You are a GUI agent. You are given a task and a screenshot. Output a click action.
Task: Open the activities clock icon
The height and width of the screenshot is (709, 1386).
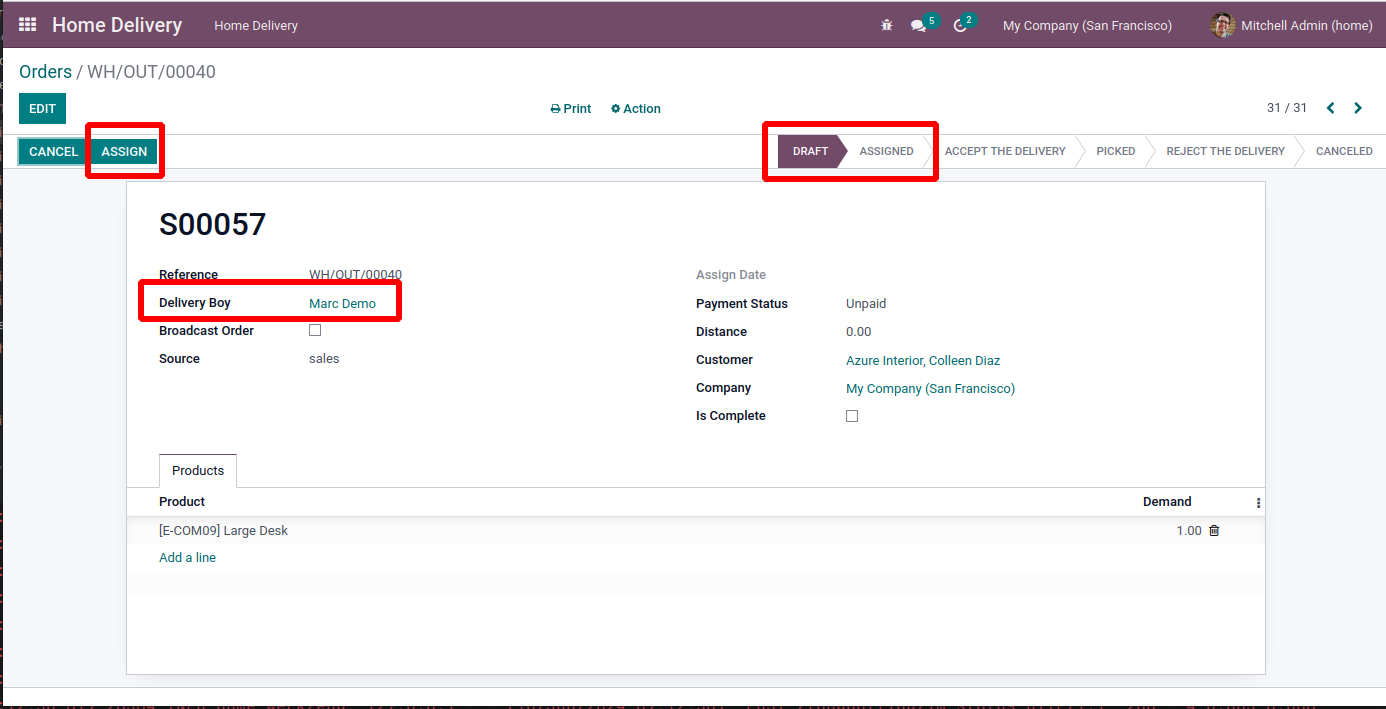click(960, 25)
